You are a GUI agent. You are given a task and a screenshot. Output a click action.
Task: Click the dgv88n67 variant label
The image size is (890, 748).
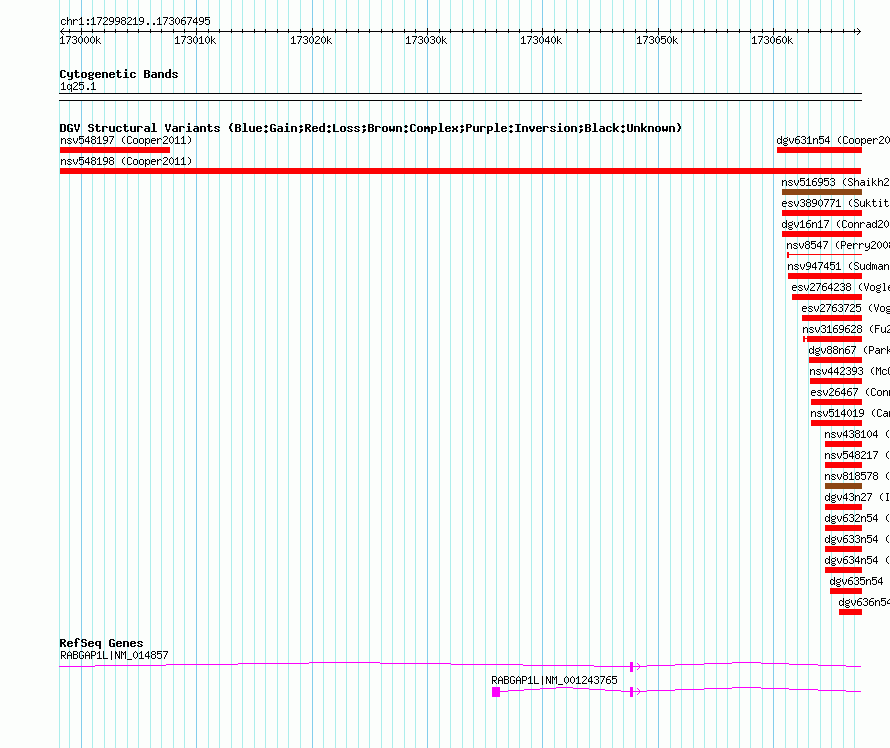pyautogui.click(x=849, y=350)
